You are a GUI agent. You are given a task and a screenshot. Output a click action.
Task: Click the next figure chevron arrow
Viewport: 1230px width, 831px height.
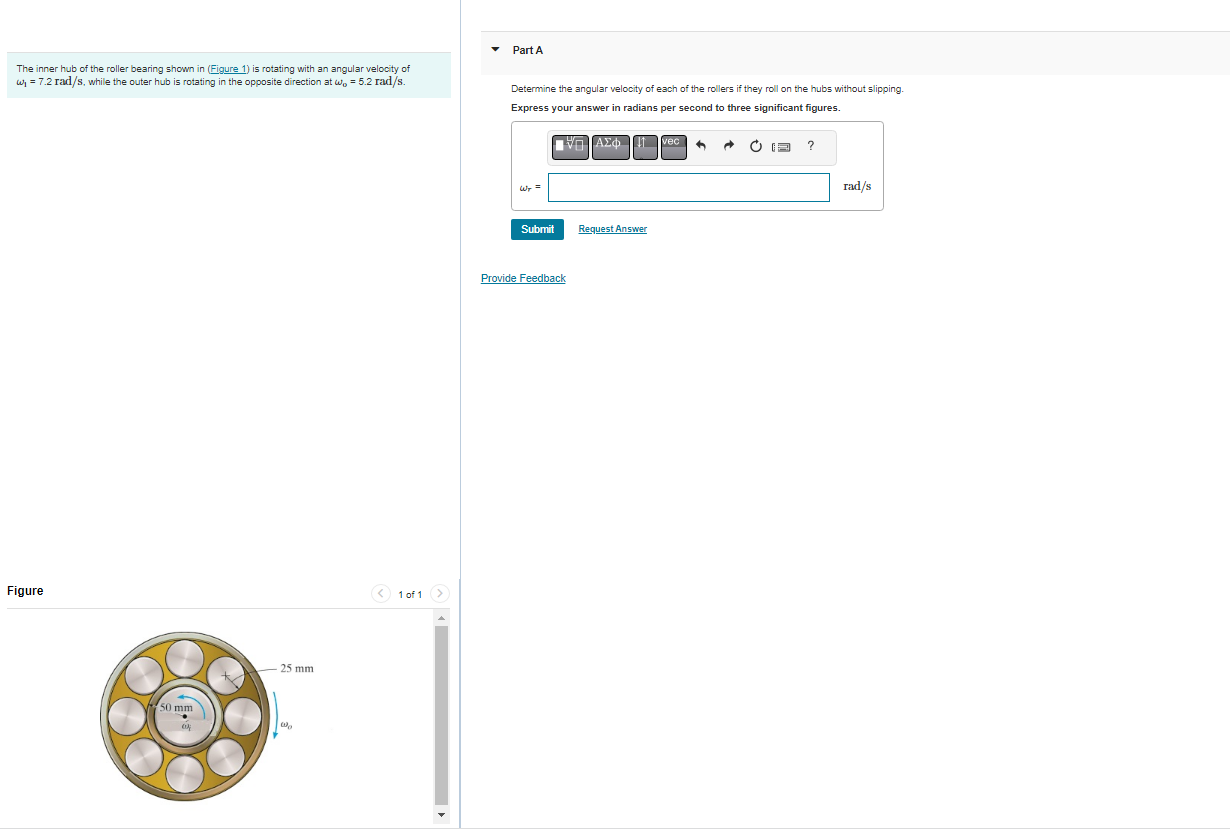tap(440, 593)
